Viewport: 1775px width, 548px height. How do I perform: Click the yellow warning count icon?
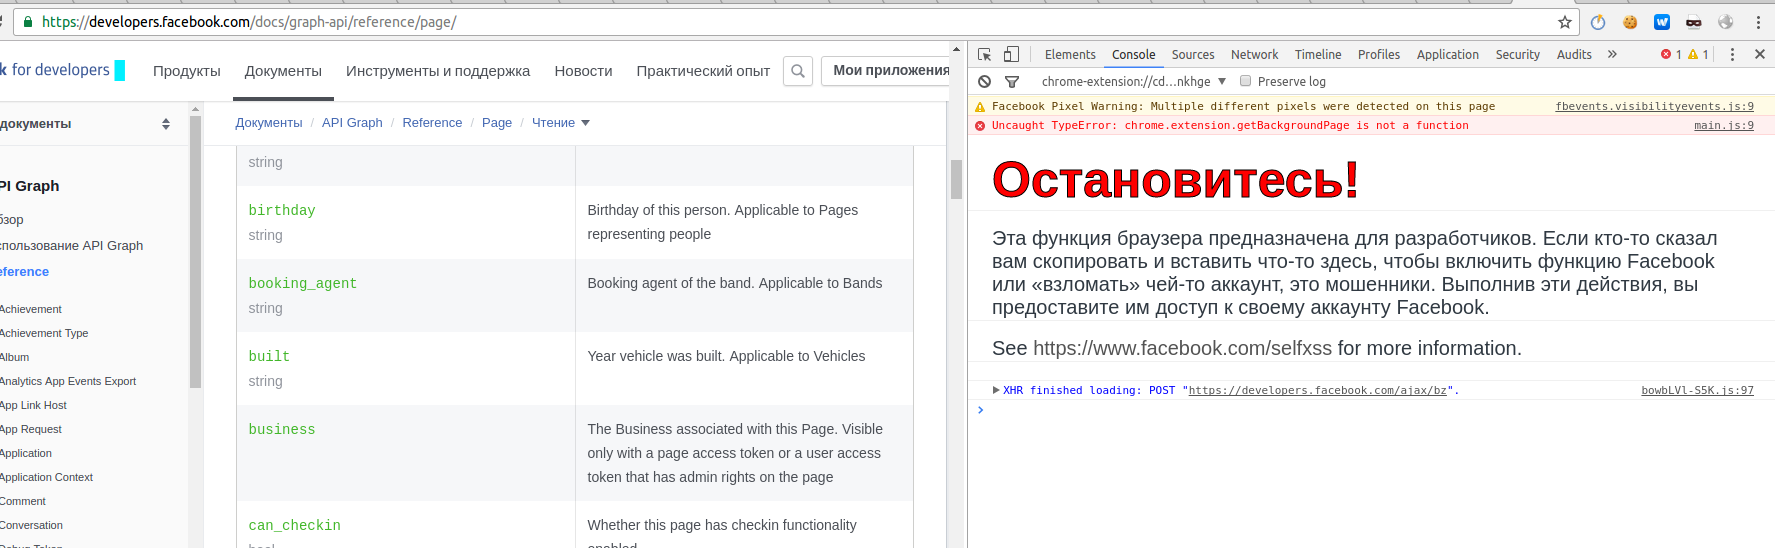pyautogui.click(x=1698, y=55)
